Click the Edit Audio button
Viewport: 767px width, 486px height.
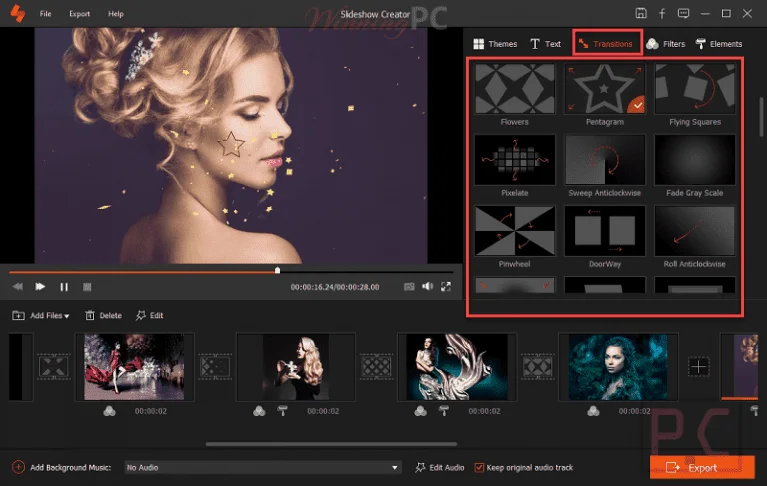(x=439, y=467)
